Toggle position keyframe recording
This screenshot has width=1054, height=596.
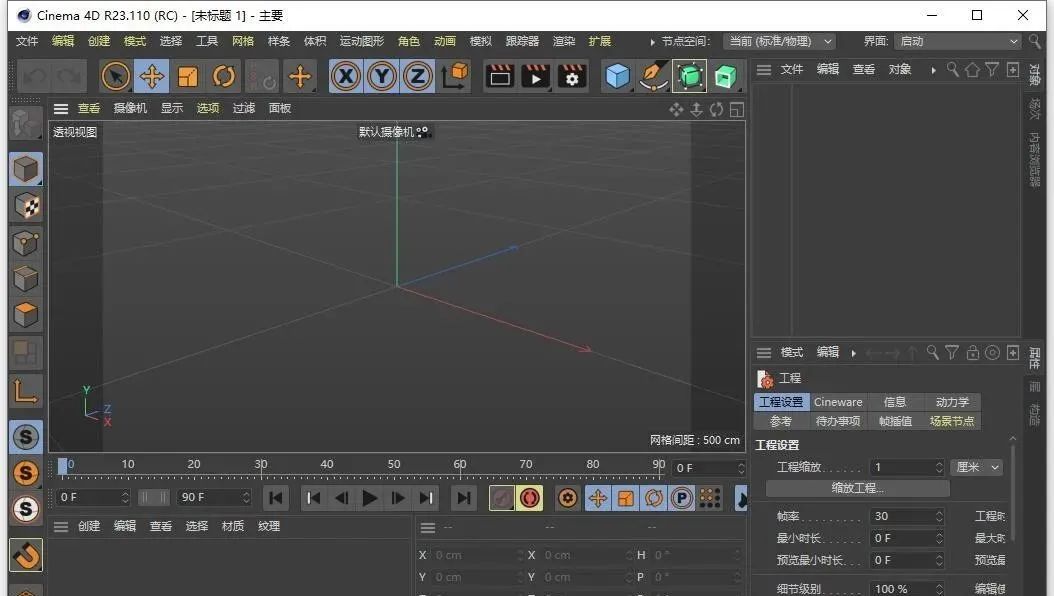[x=598, y=498]
